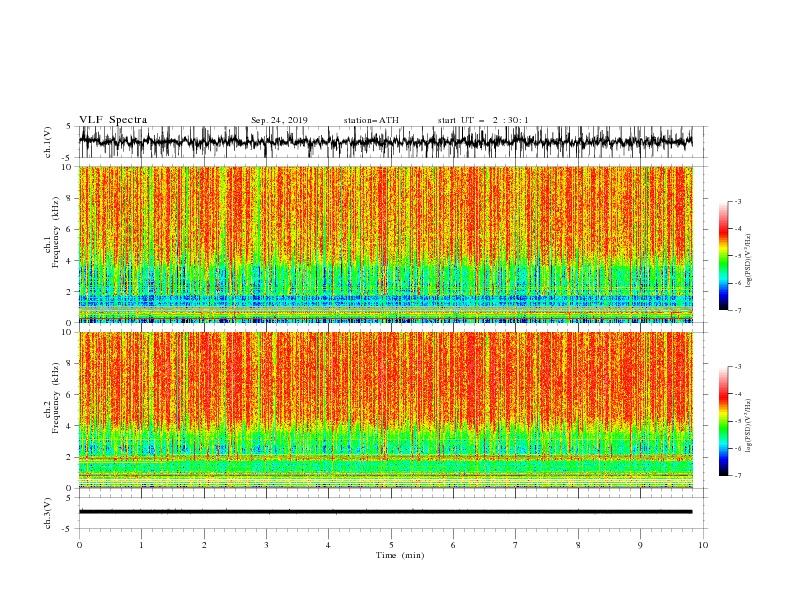Viewport: 792px width, 612px height.
Task: Click the 'VLF Spectra' title text
Action: click(113, 120)
